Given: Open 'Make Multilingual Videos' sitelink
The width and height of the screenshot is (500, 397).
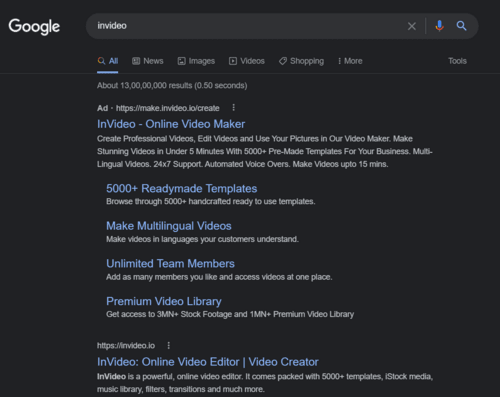Looking at the screenshot, I should pyautogui.click(x=169, y=226).
